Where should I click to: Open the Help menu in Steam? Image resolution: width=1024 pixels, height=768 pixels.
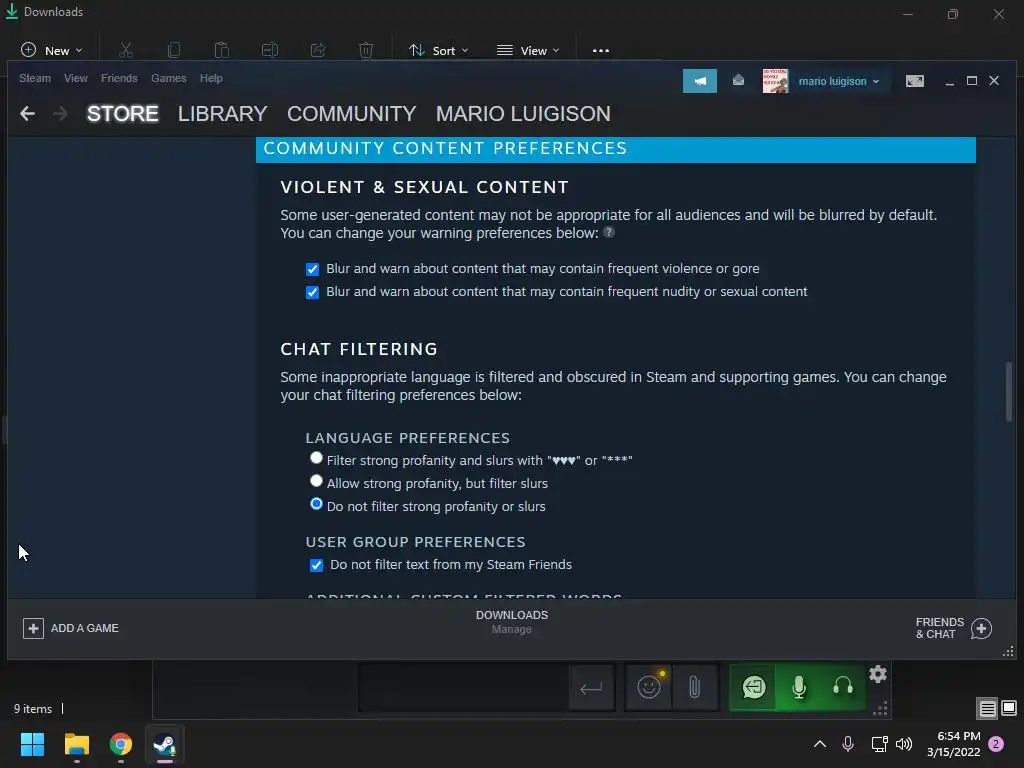click(x=211, y=78)
